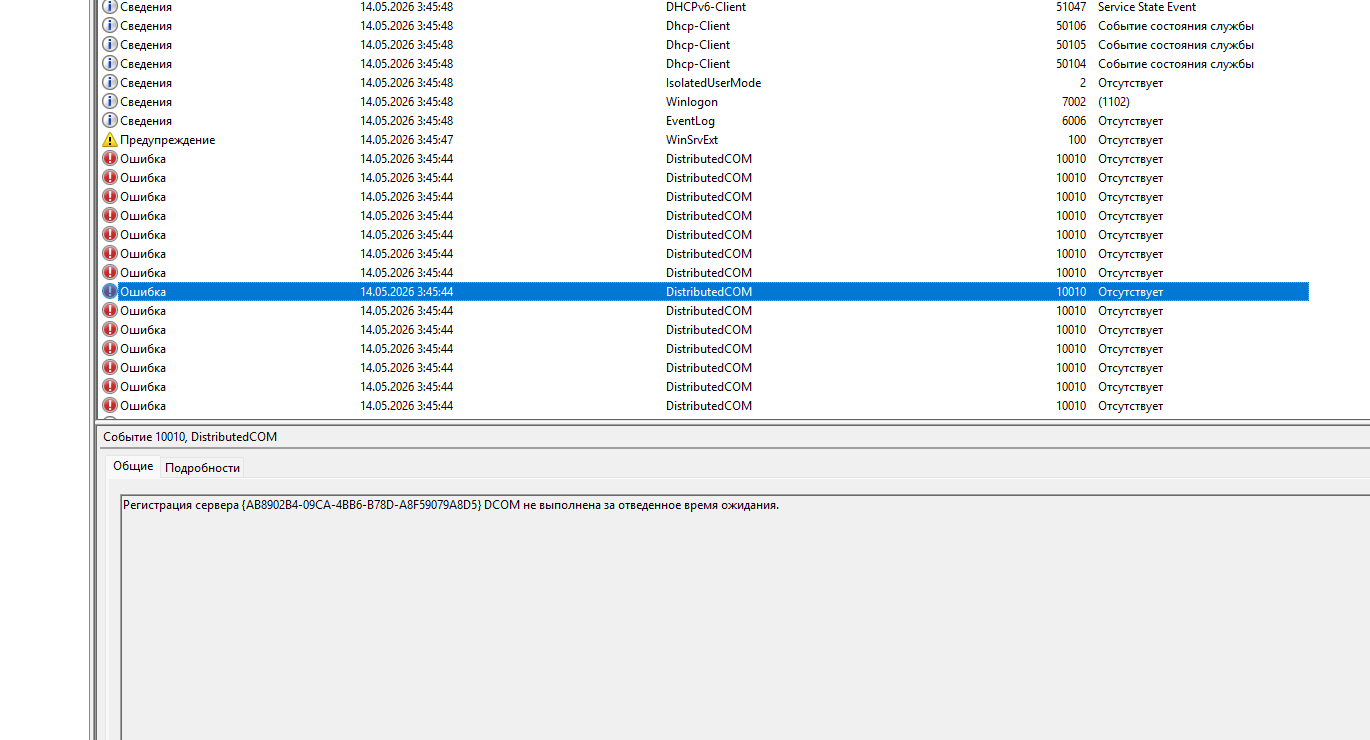Click event ID 6006 cell
Image resolution: width=1370 pixels, height=740 pixels.
(1074, 121)
